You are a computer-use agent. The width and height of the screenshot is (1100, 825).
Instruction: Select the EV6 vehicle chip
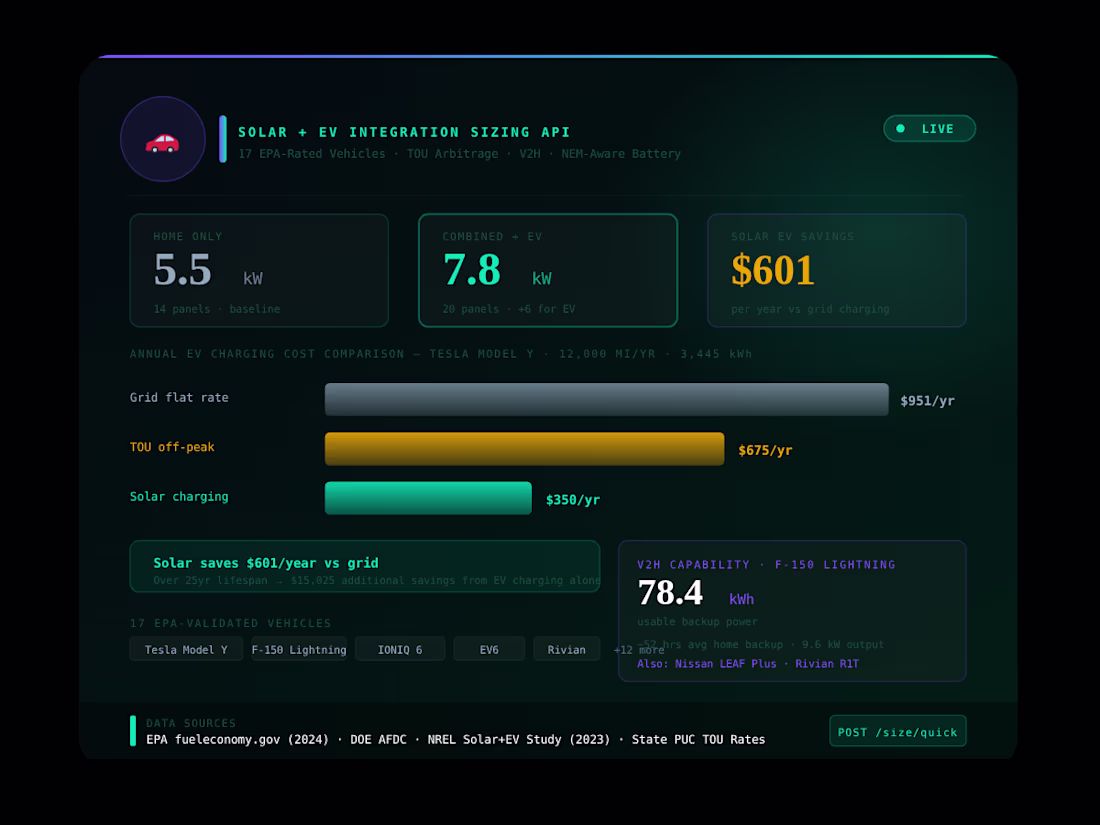click(x=489, y=649)
